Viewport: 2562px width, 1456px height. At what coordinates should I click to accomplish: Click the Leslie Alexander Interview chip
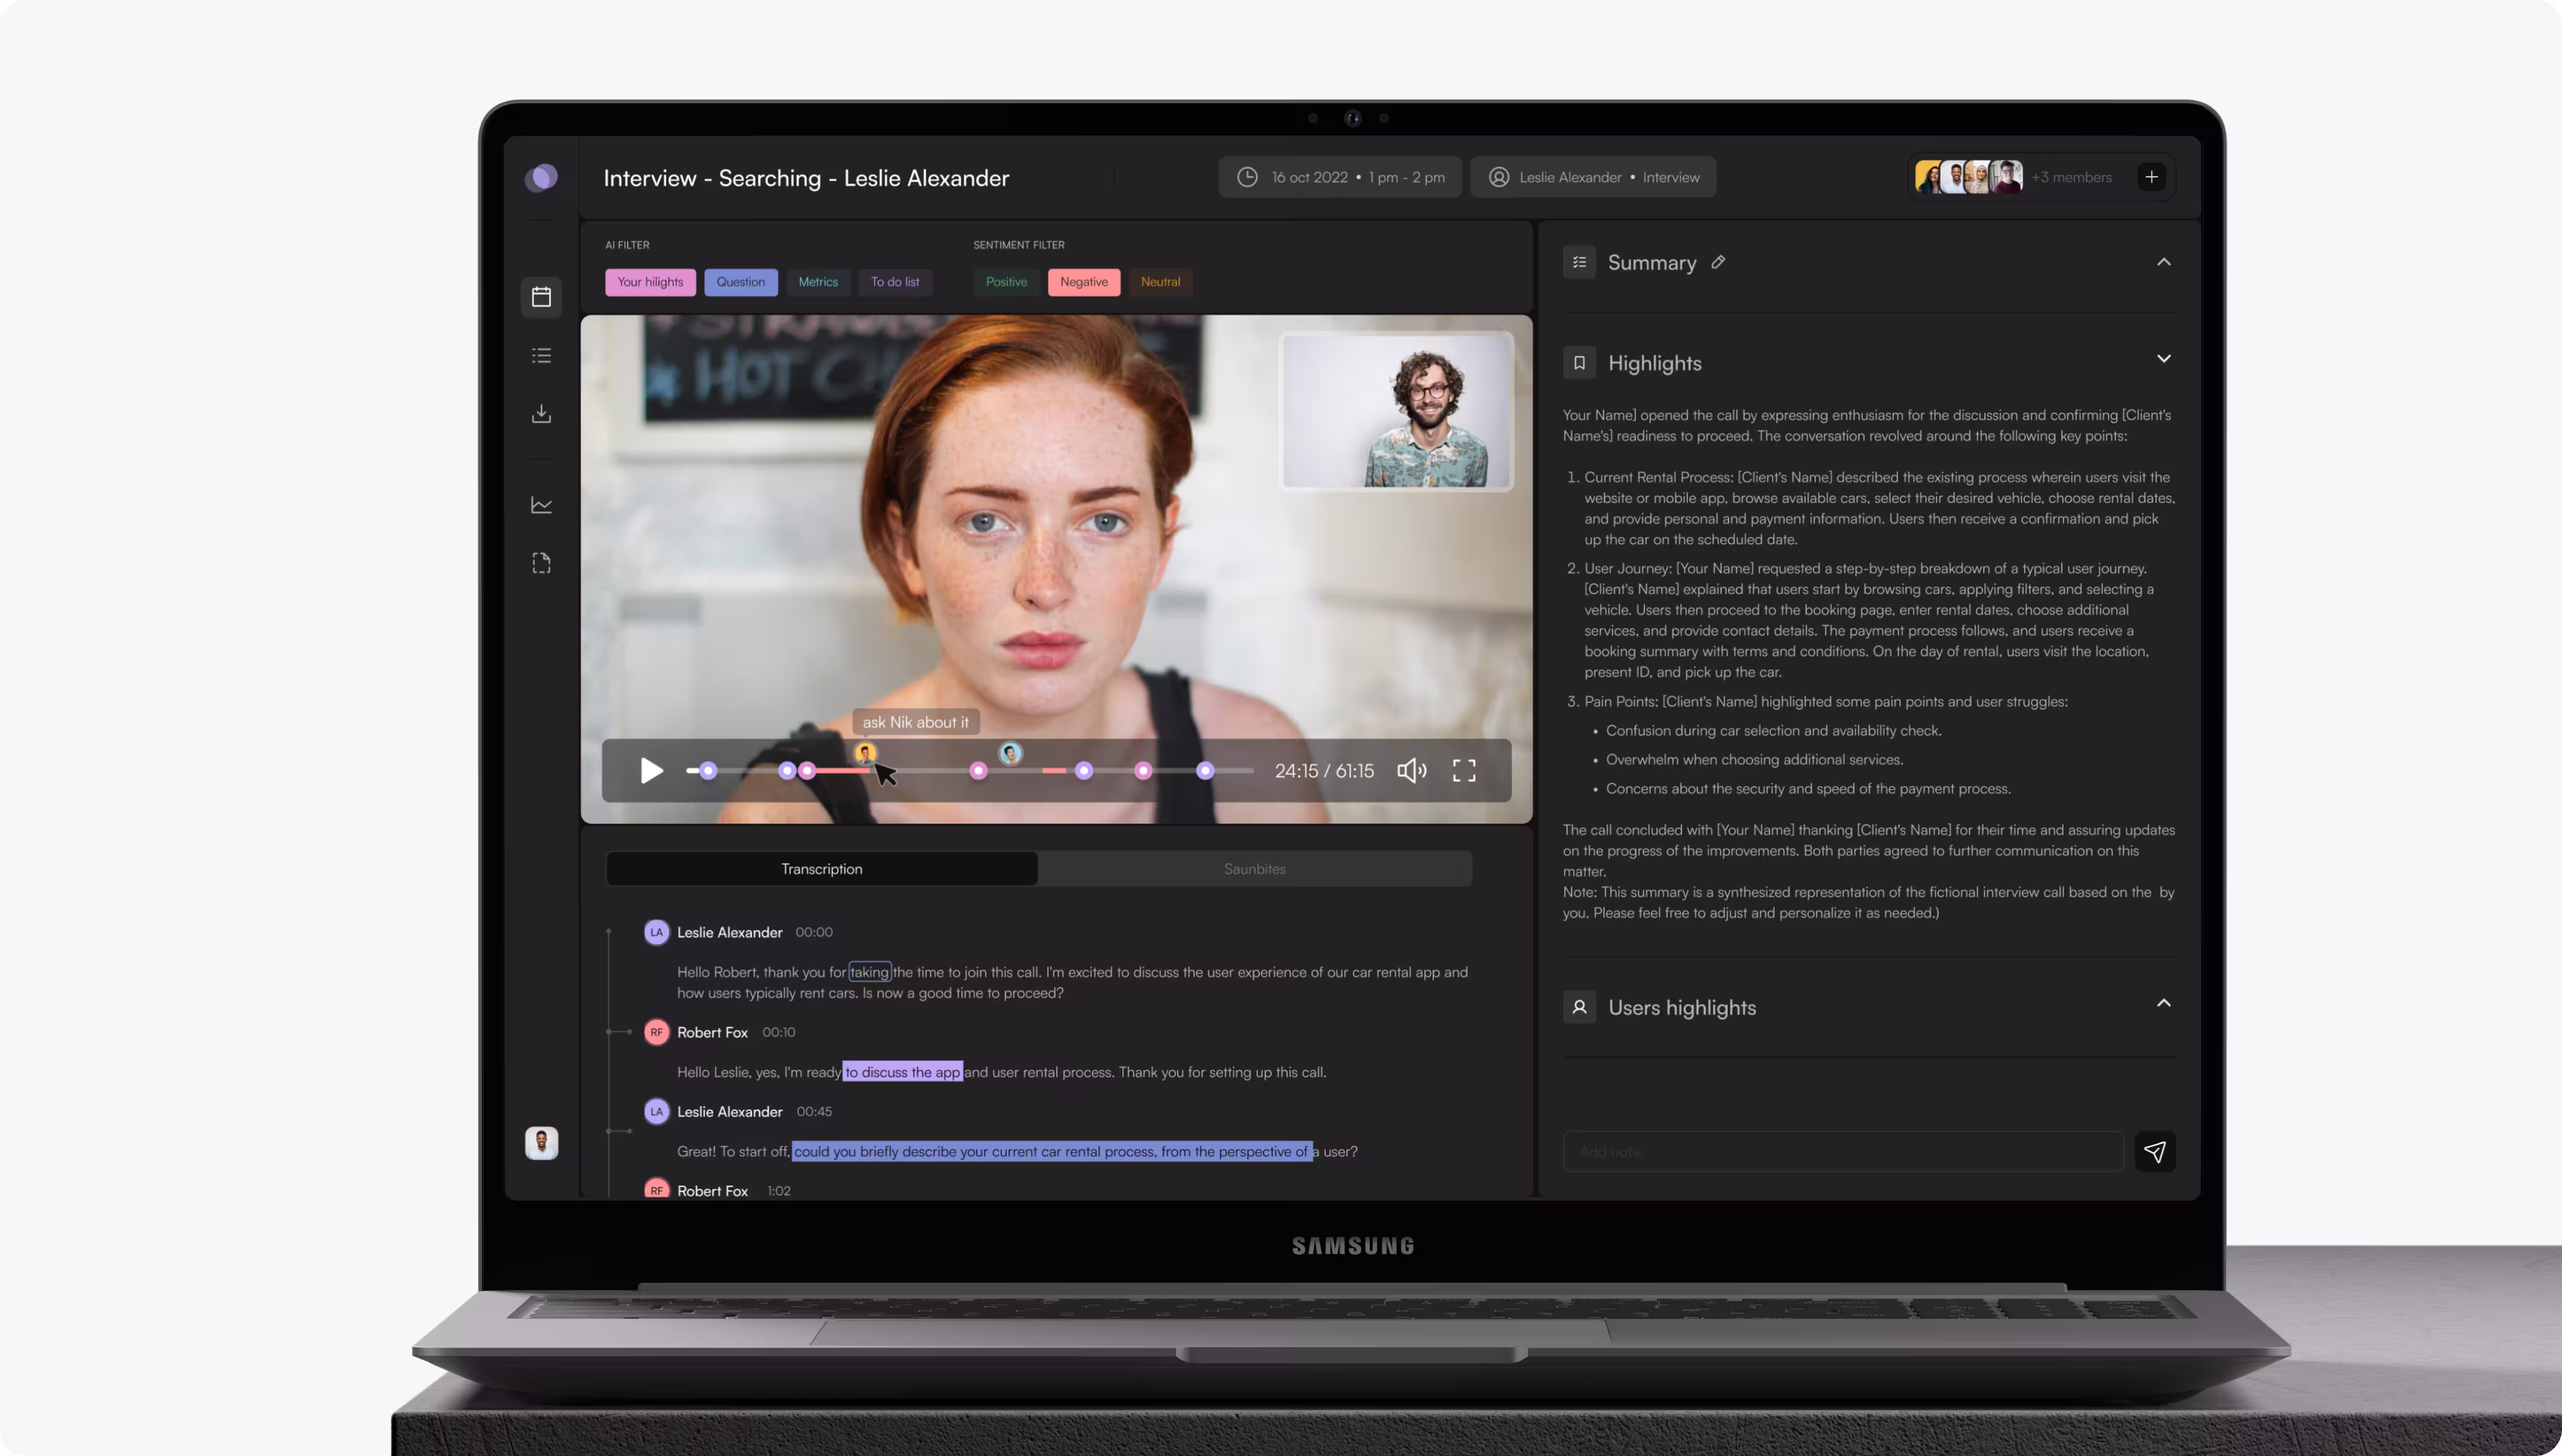(x=1593, y=177)
